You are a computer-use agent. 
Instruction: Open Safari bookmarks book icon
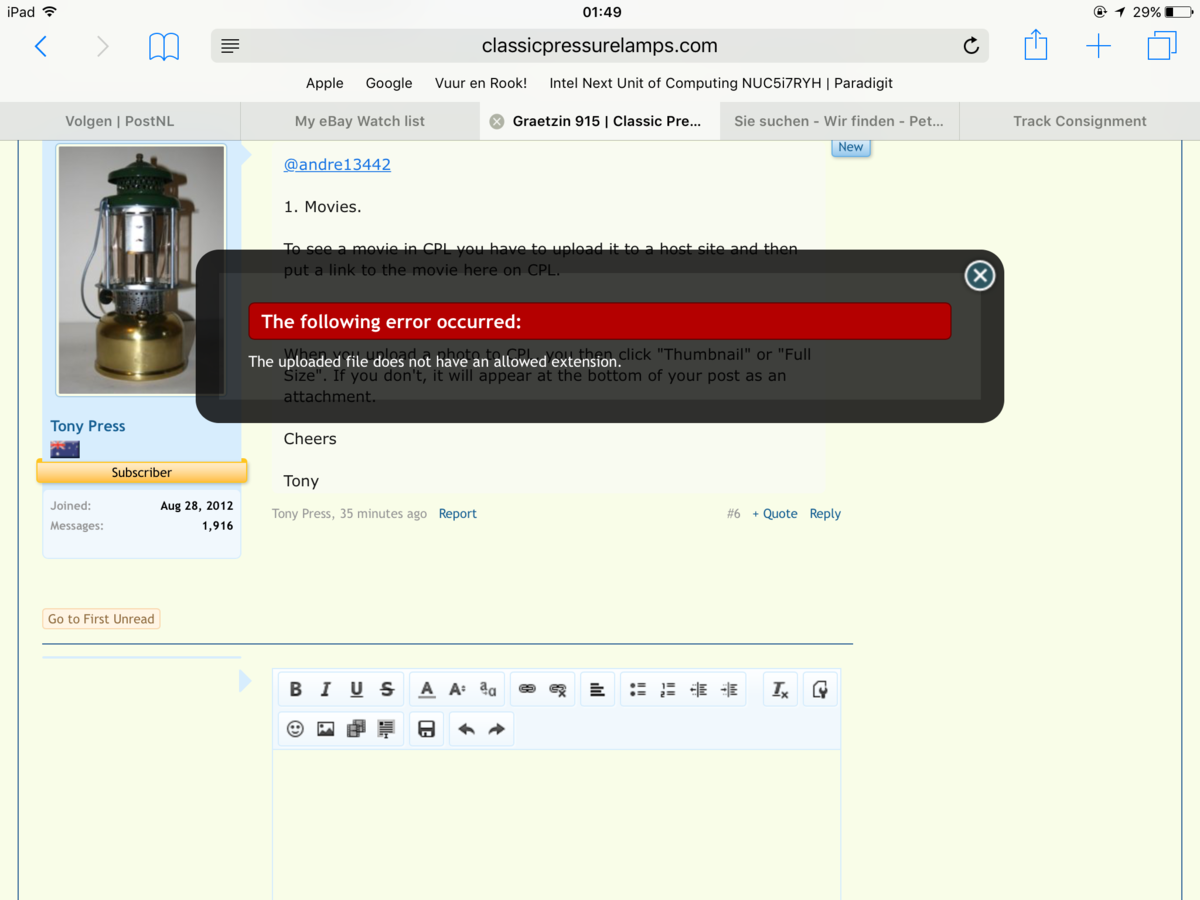point(164,46)
